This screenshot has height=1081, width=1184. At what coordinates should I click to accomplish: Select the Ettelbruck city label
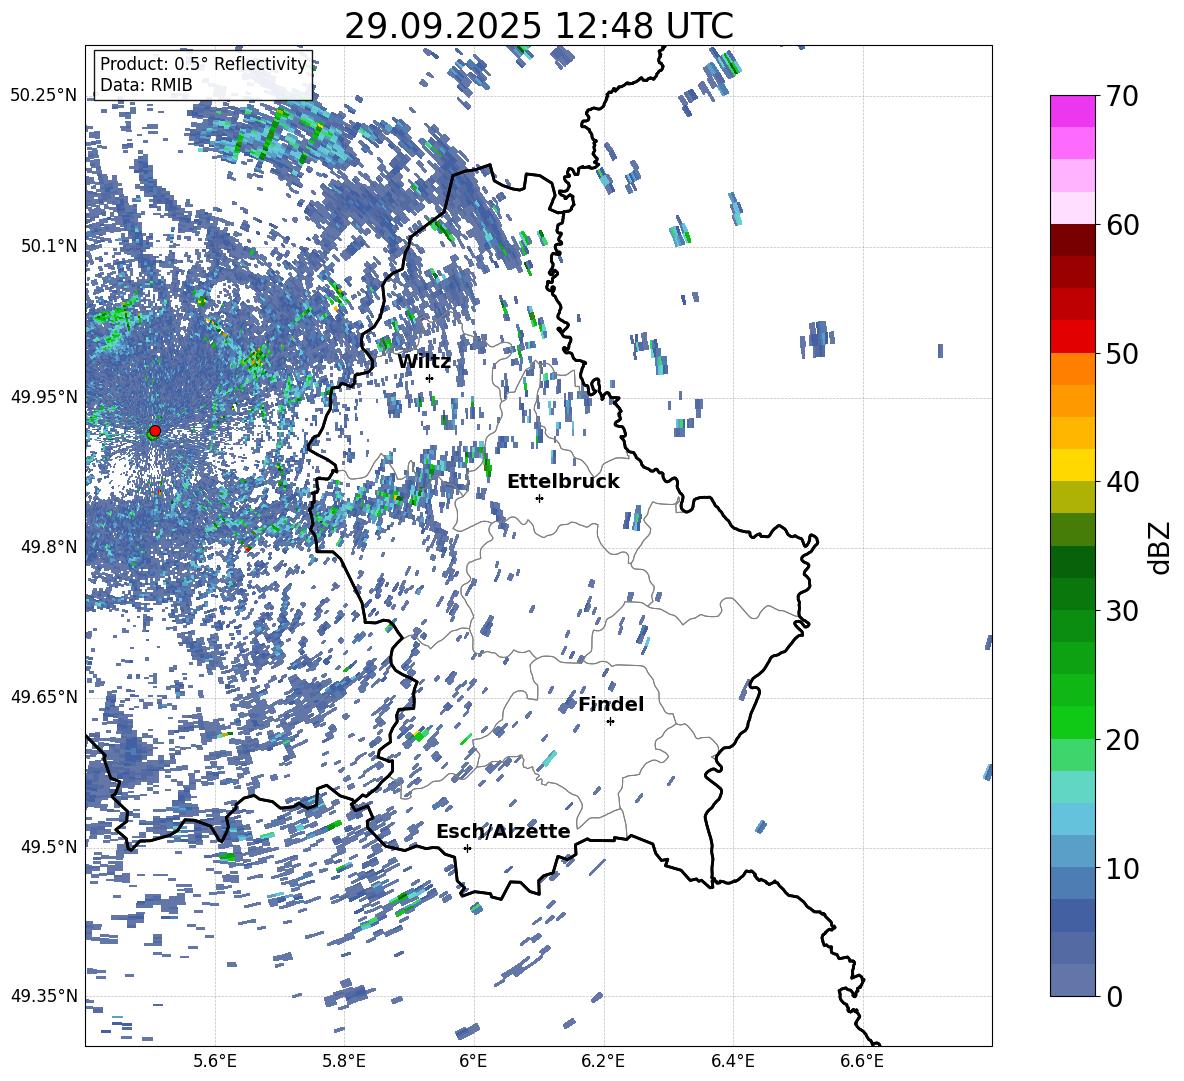[563, 482]
